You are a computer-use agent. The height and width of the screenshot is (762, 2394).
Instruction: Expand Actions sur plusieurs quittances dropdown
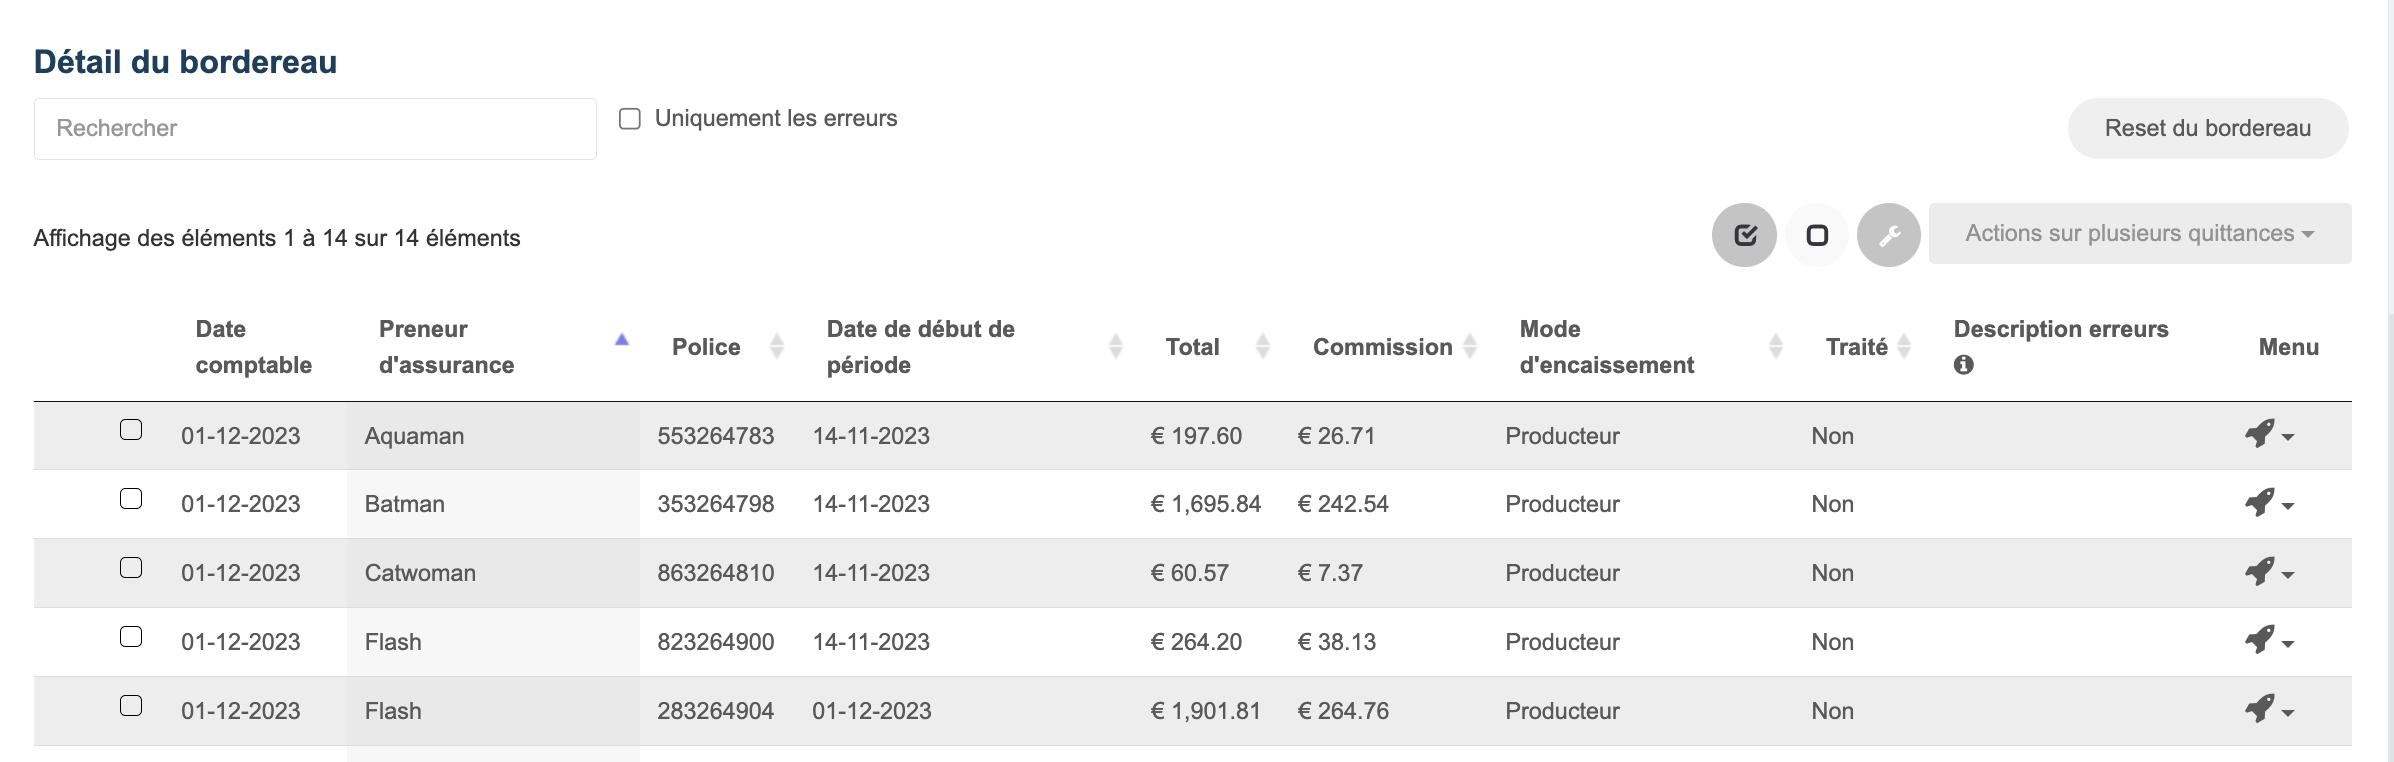pos(2140,234)
